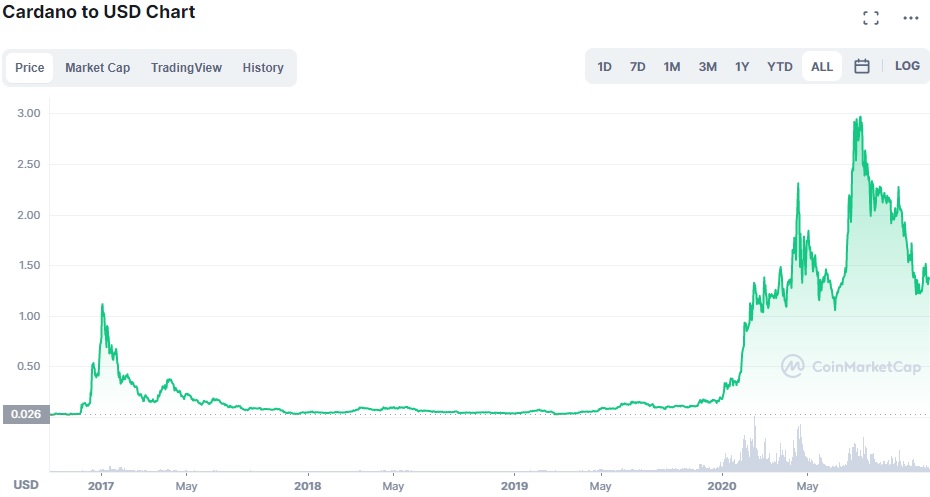This screenshot has height=497, width=930.
Task: Open the three-dot more options menu
Action: [910, 18]
